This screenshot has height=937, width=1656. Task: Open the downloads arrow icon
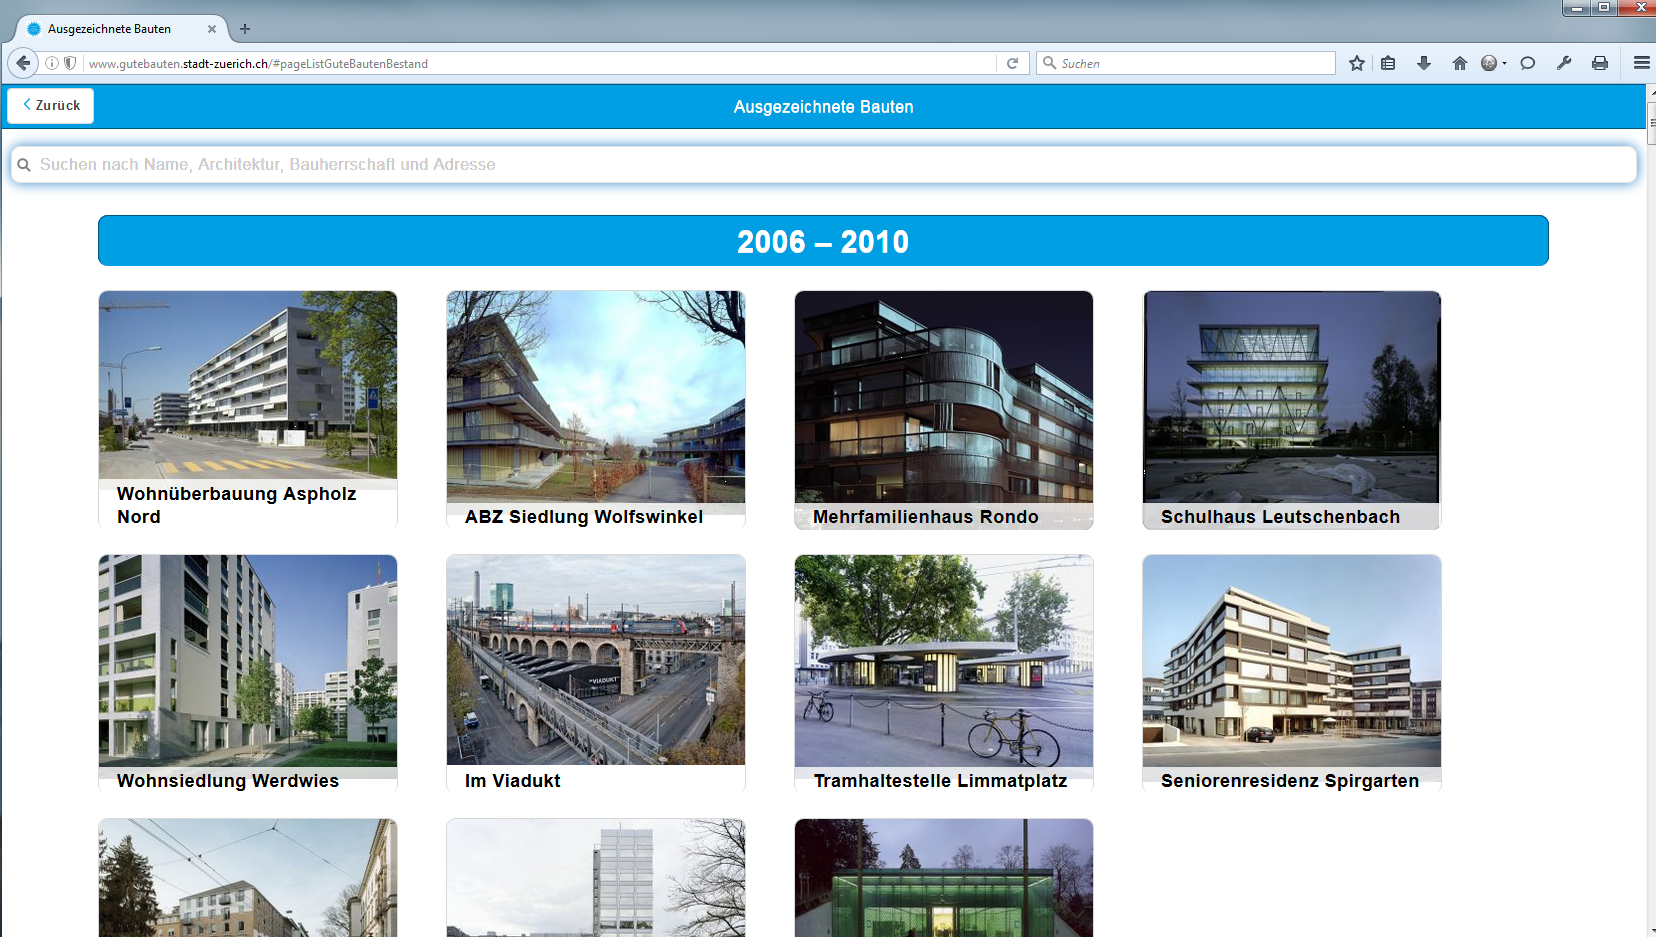coord(1424,63)
